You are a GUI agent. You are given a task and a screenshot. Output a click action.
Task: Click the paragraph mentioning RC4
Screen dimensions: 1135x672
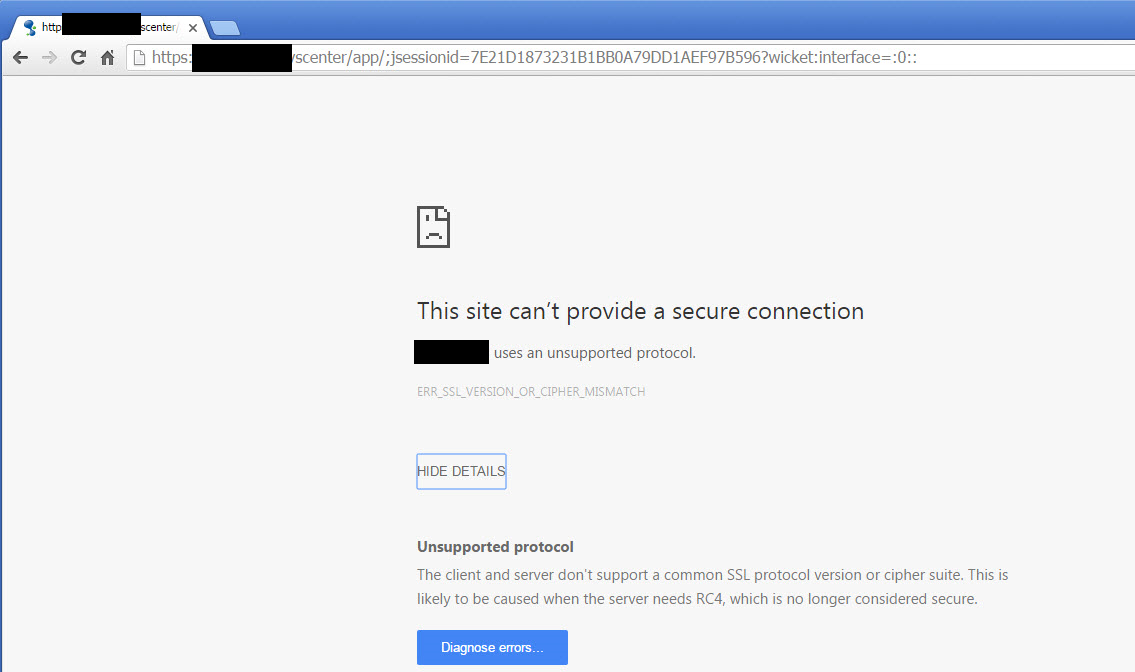pyautogui.click(x=712, y=587)
